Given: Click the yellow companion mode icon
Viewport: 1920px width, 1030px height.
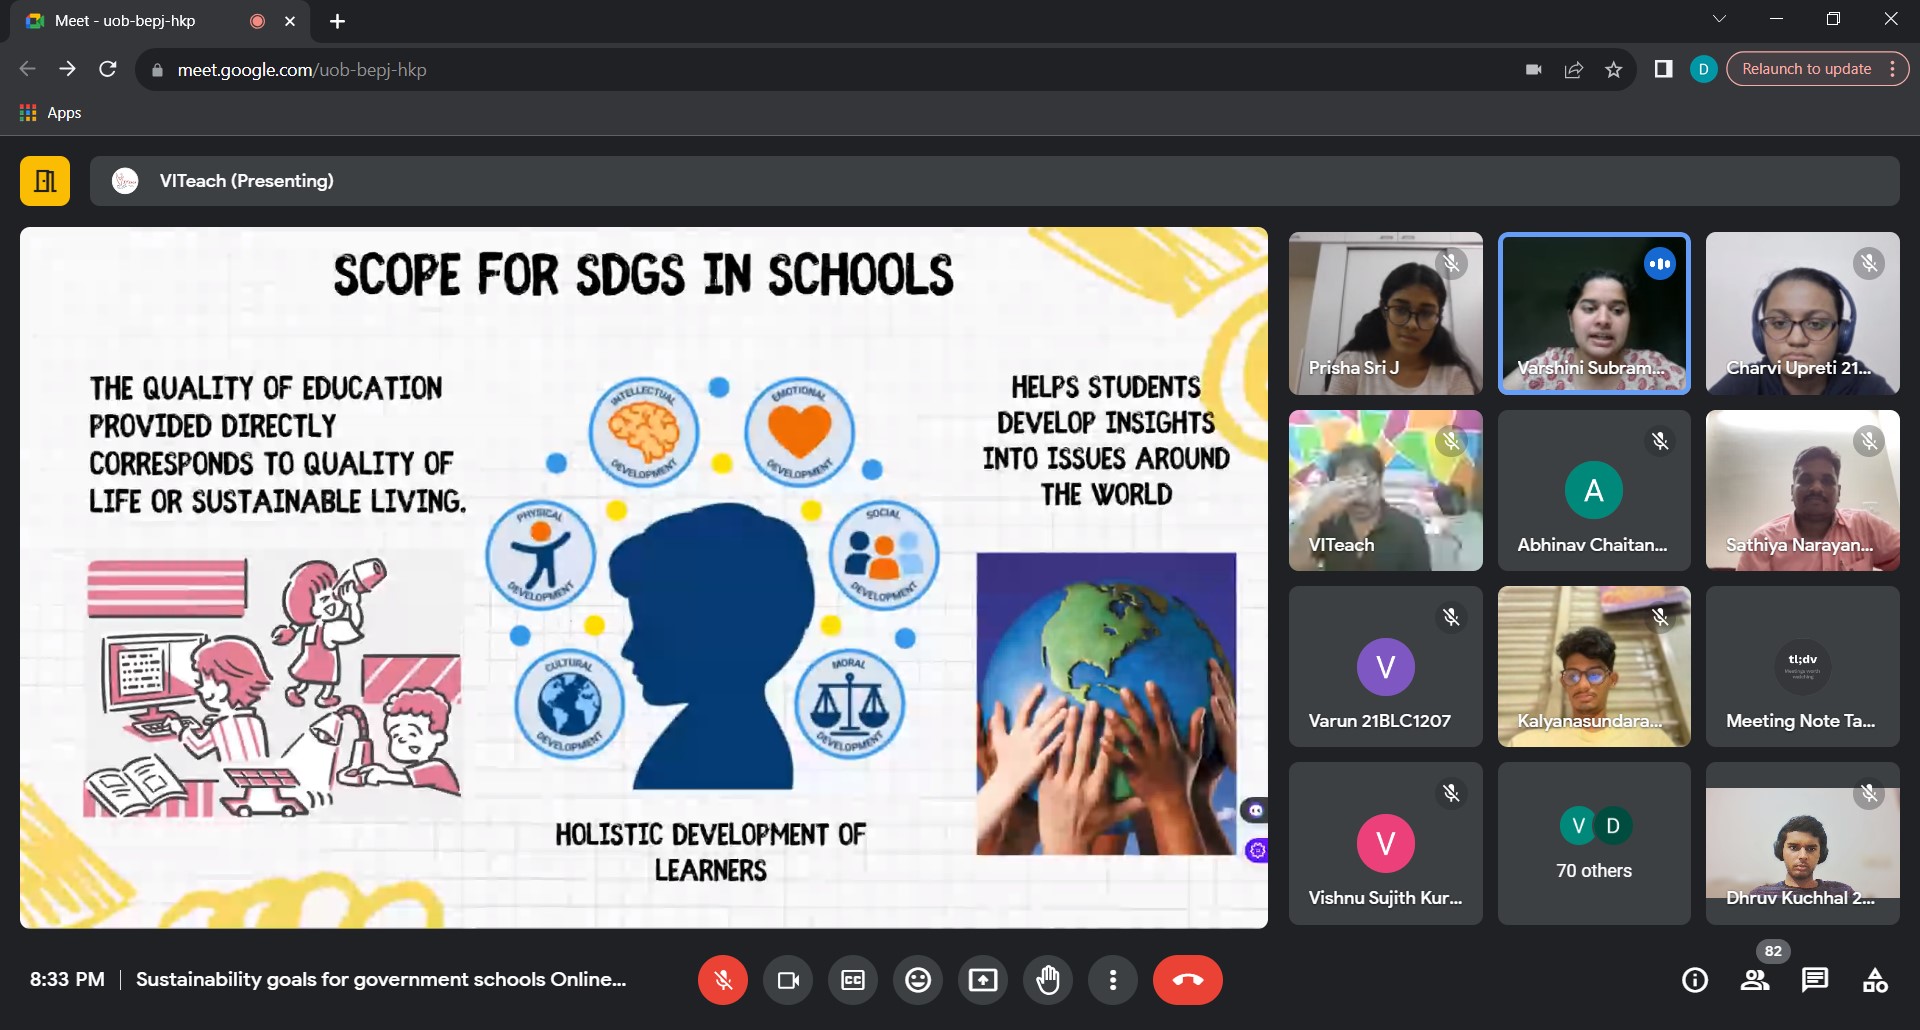Looking at the screenshot, I should (x=45, y=181).
